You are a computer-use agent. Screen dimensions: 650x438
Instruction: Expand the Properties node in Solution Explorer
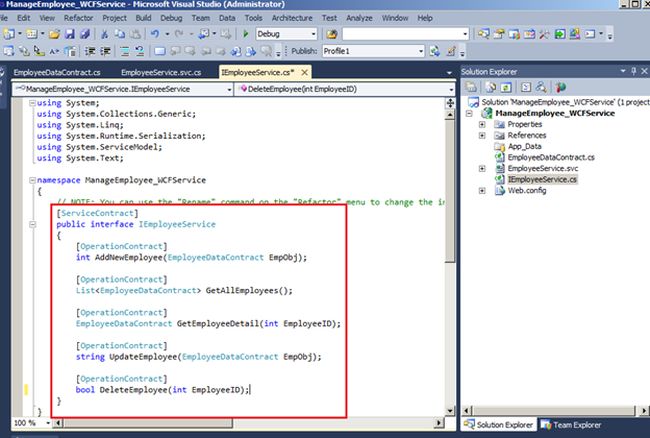pos(482,124)
